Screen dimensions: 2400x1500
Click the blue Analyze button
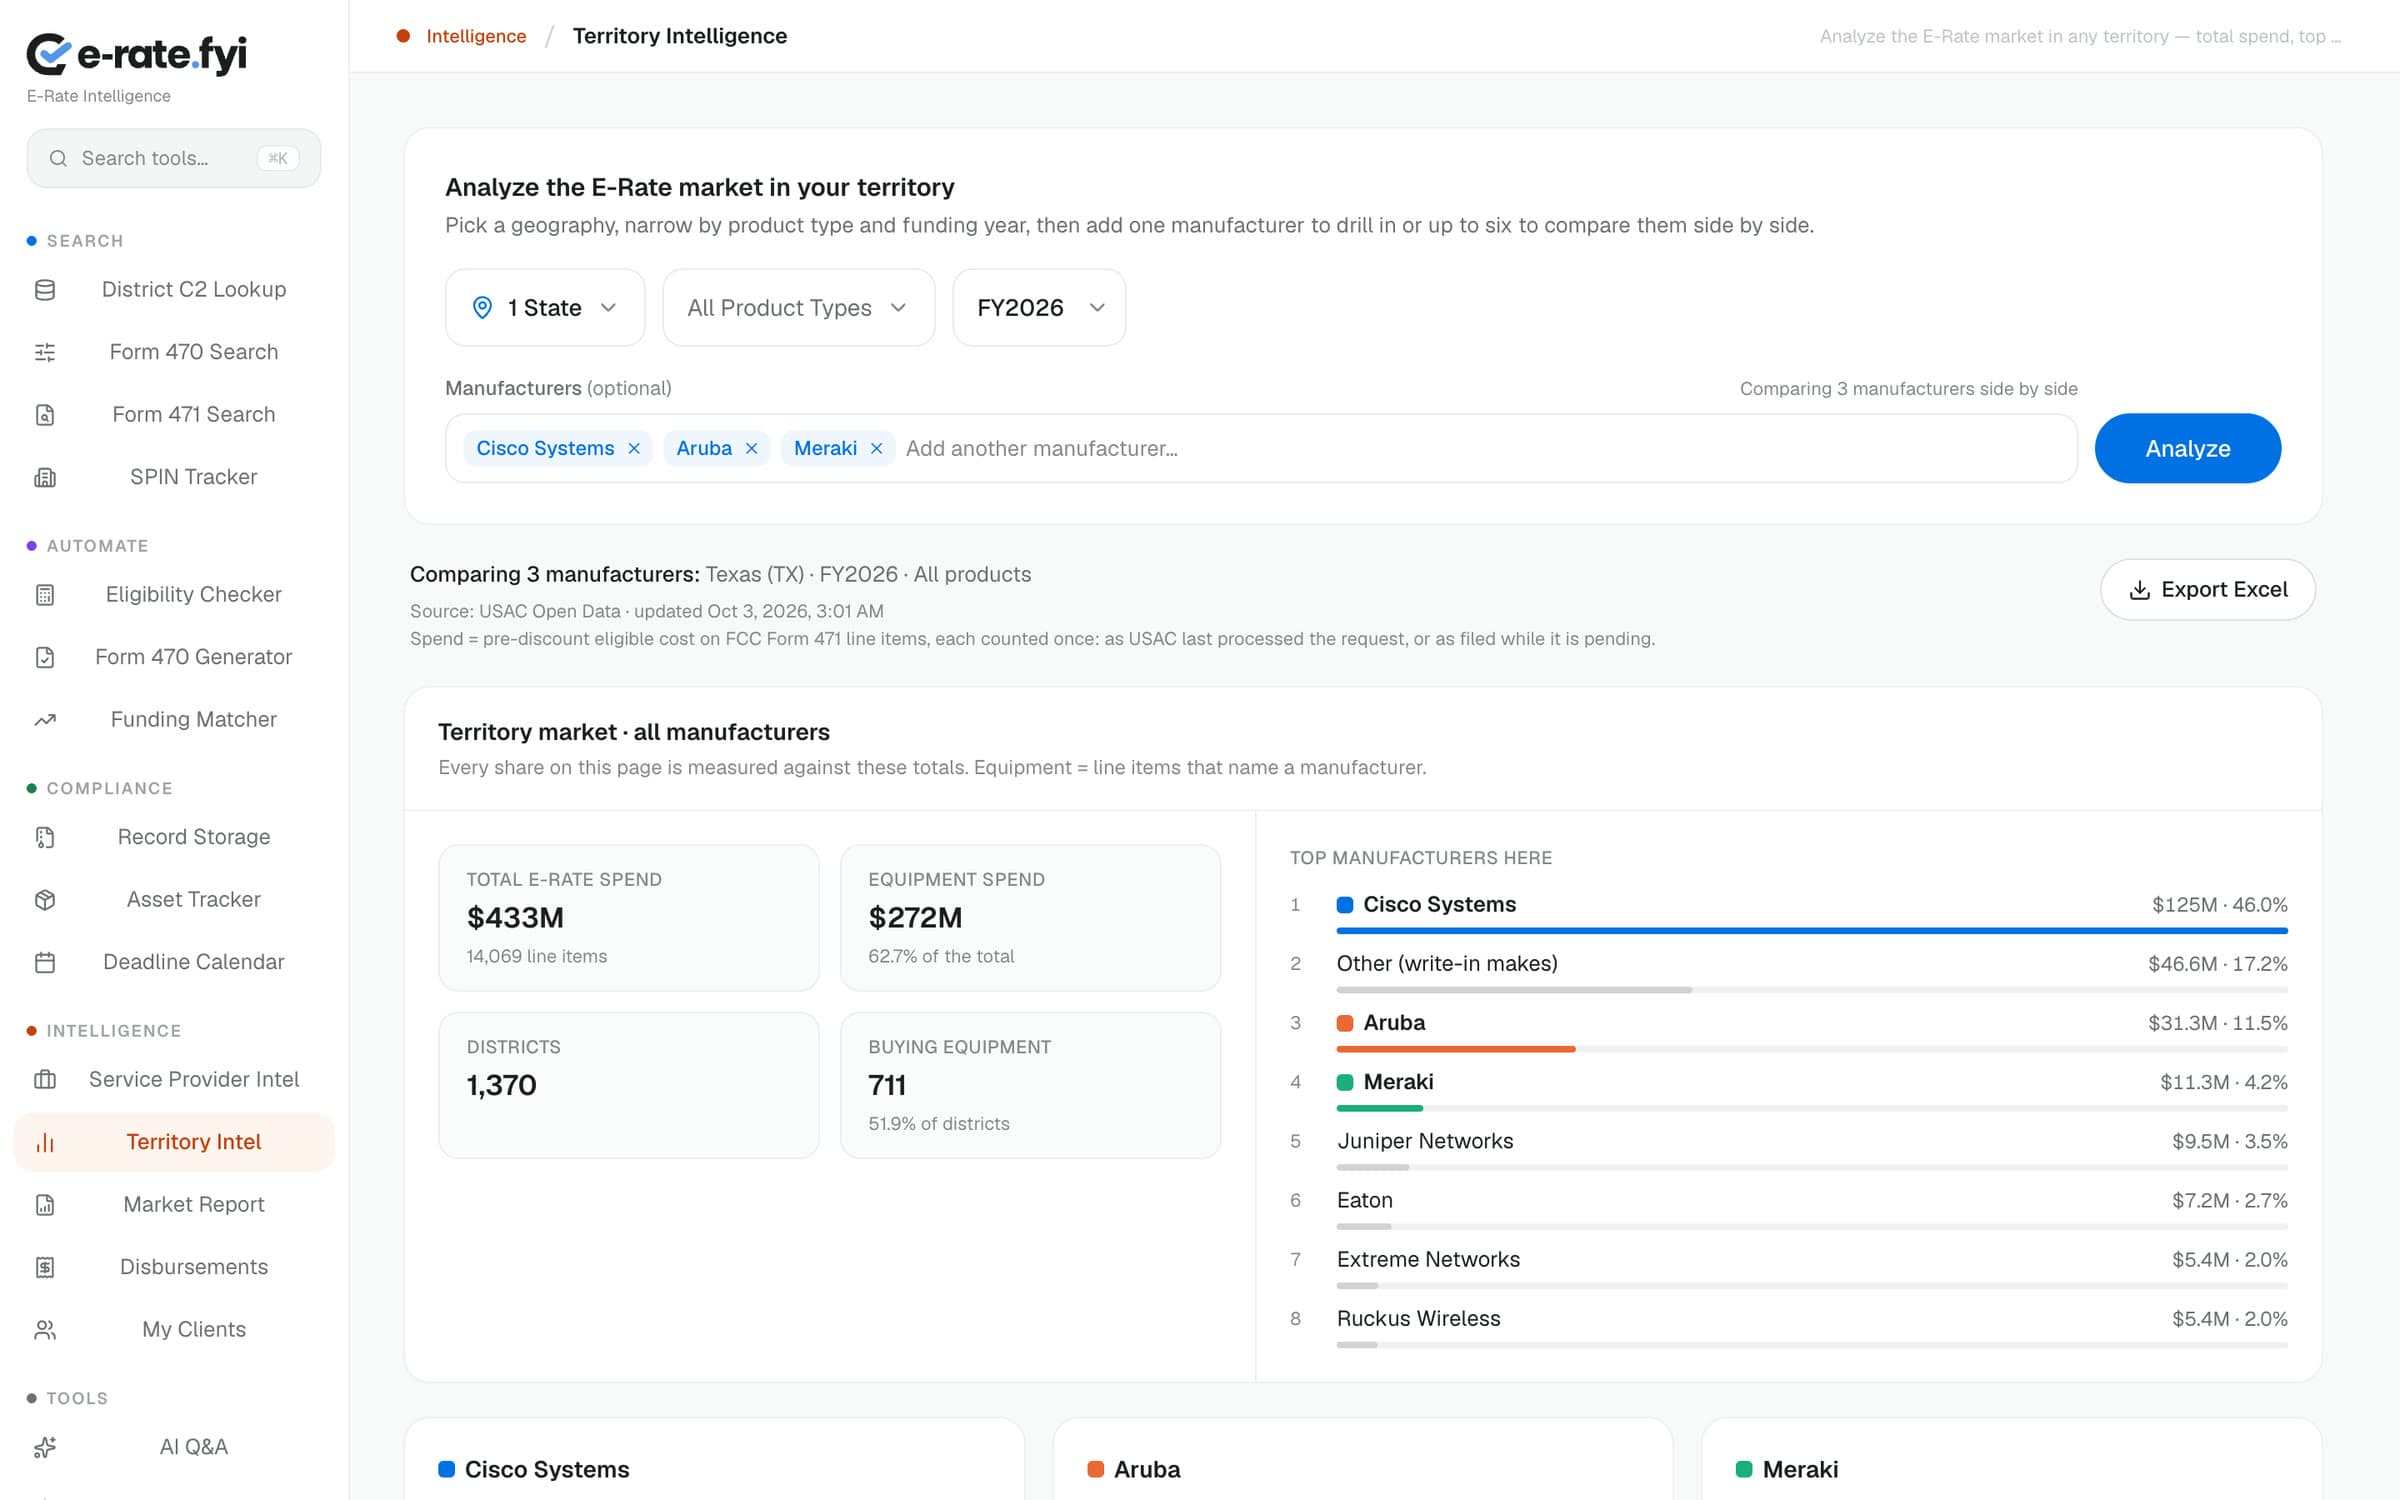pyautogui.click(x=2187, y=449)
